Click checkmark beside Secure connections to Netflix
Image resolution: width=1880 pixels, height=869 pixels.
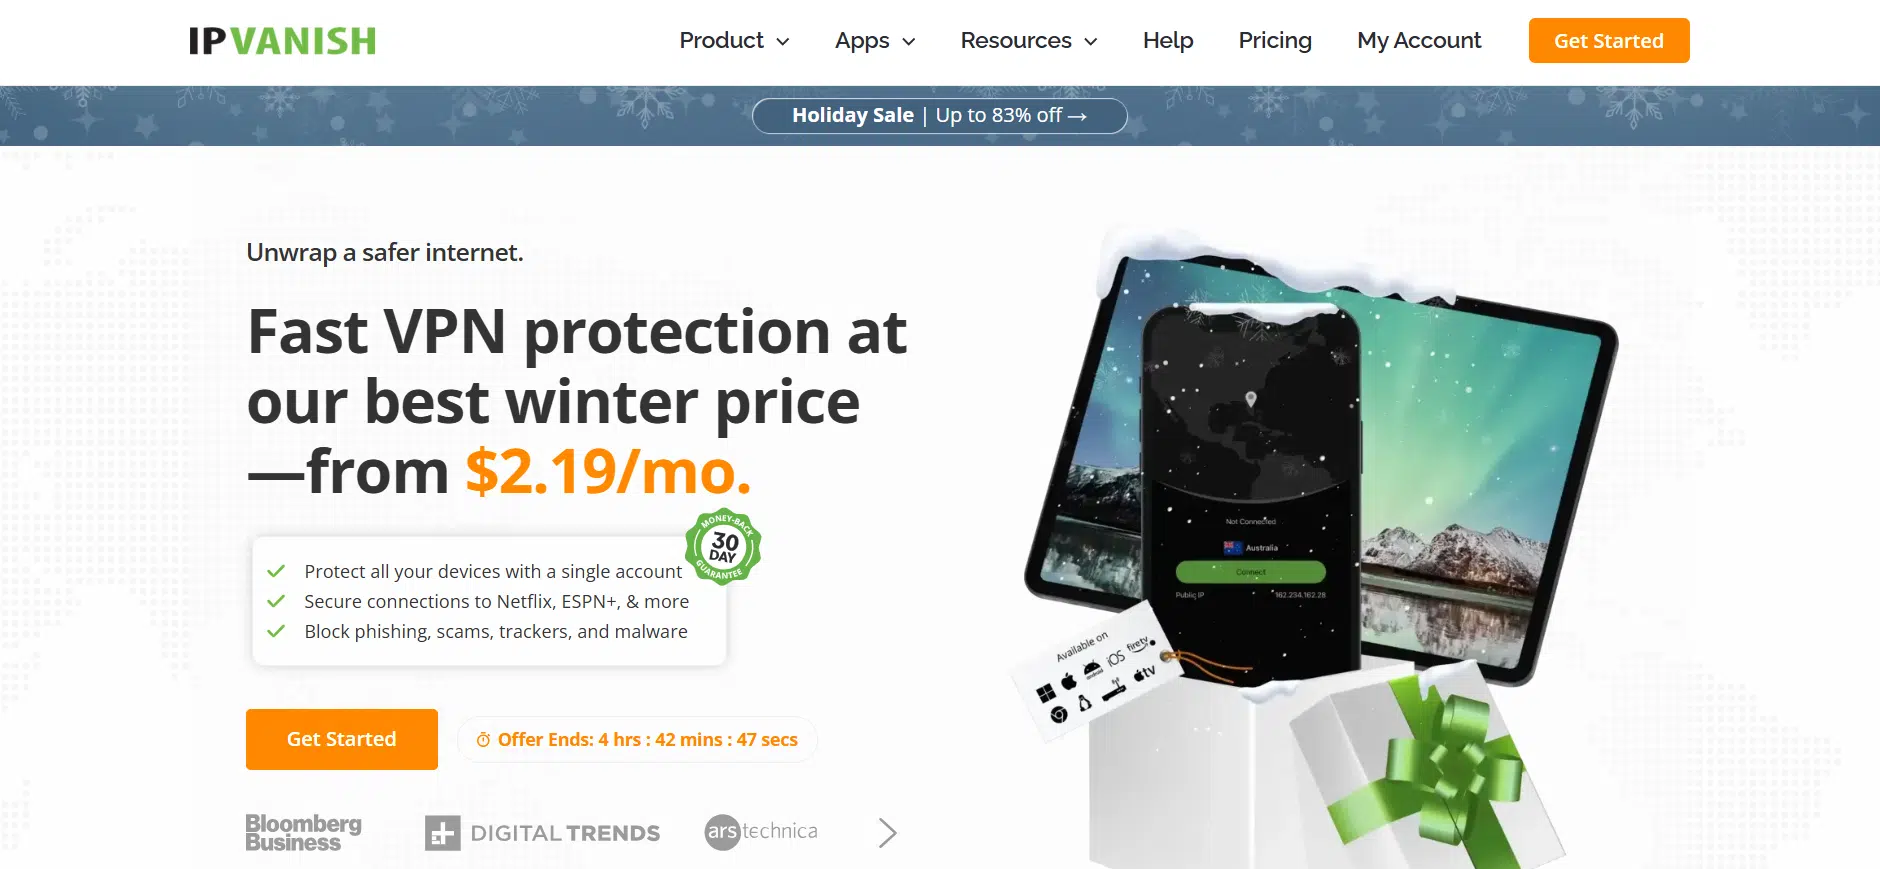coord(277,601)
